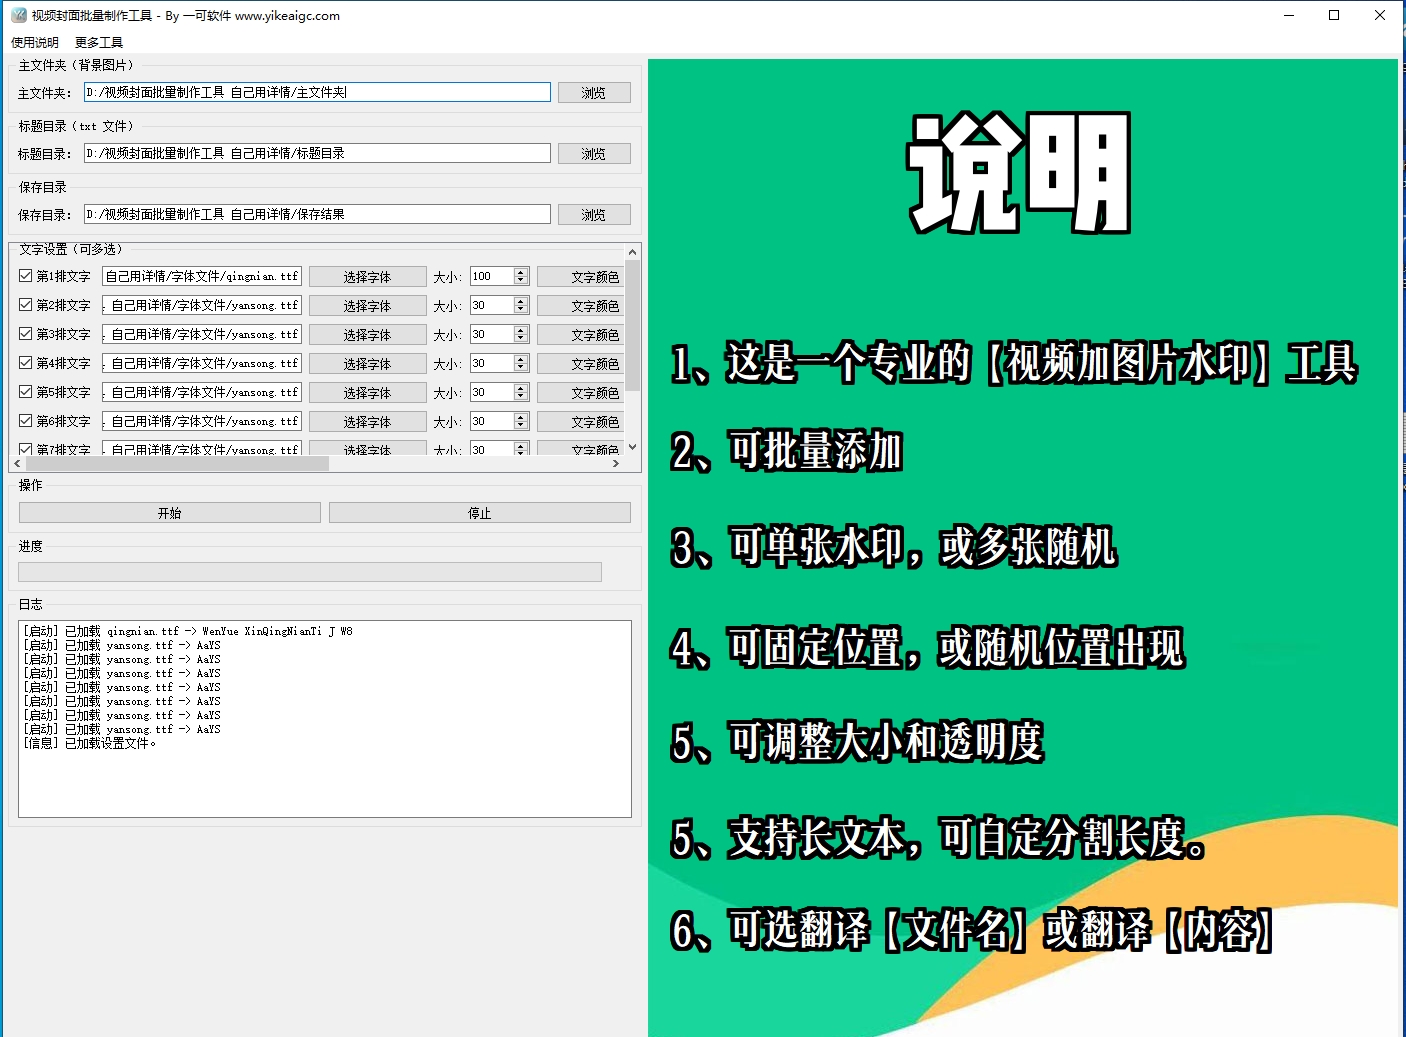Open 选择字体 for the fourth text row
This screenshot has height=1037, width=1406.
[367, 363]
